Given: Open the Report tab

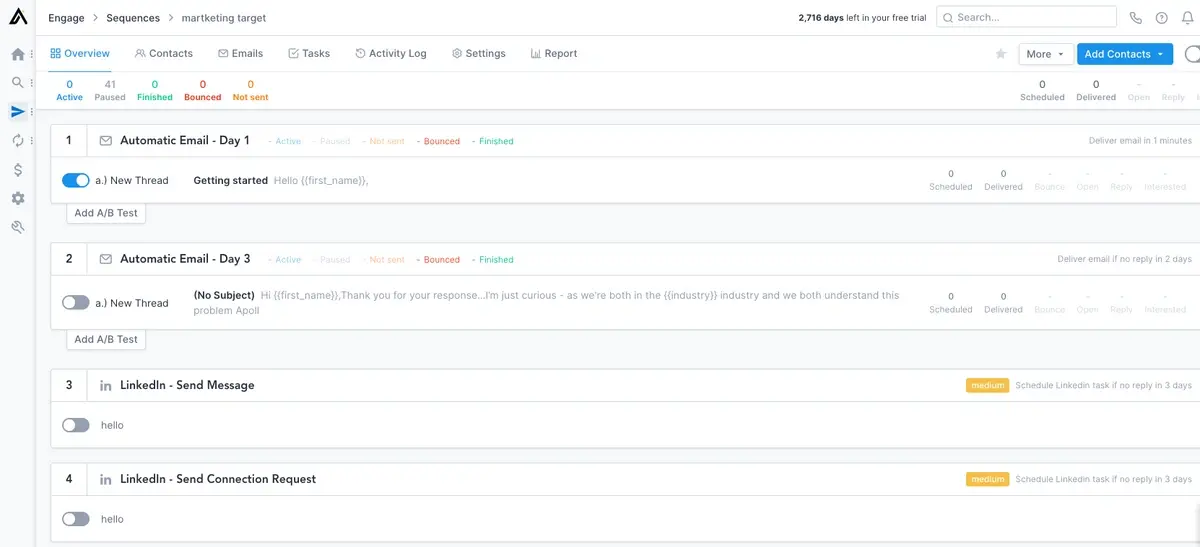Looking at the screenshot, I should click(554, 54).
